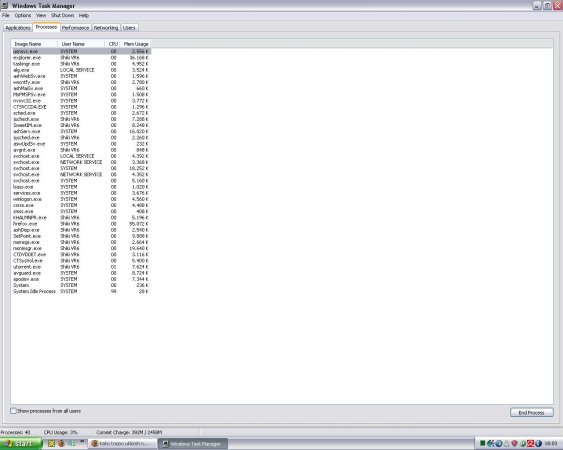
Task: Select the firefox.exe process row
Action: point(81,223)
